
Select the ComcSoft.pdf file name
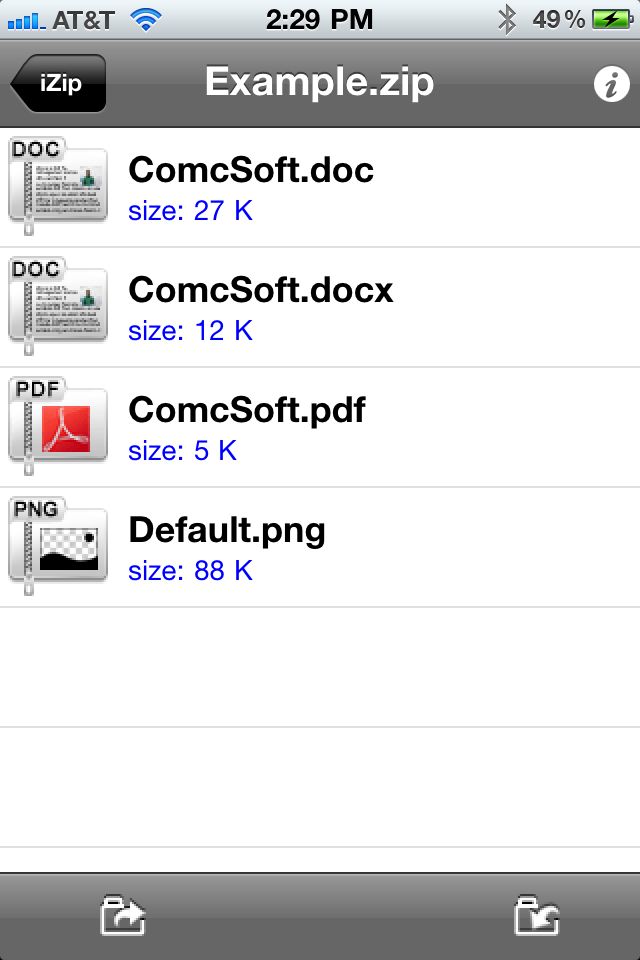click(x=247, y=410)
